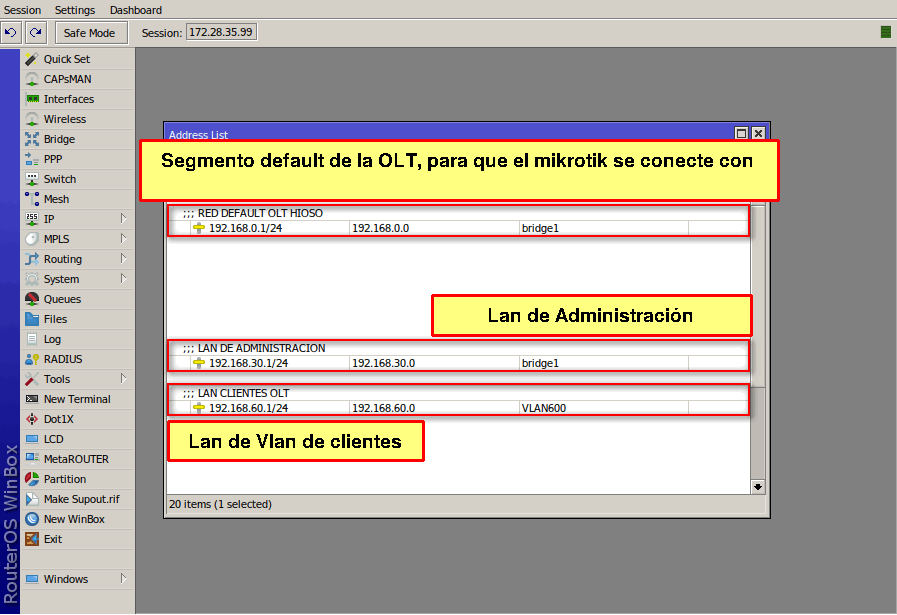Open the Bridge configuration

pyautogui.click(x=59, y=139)
